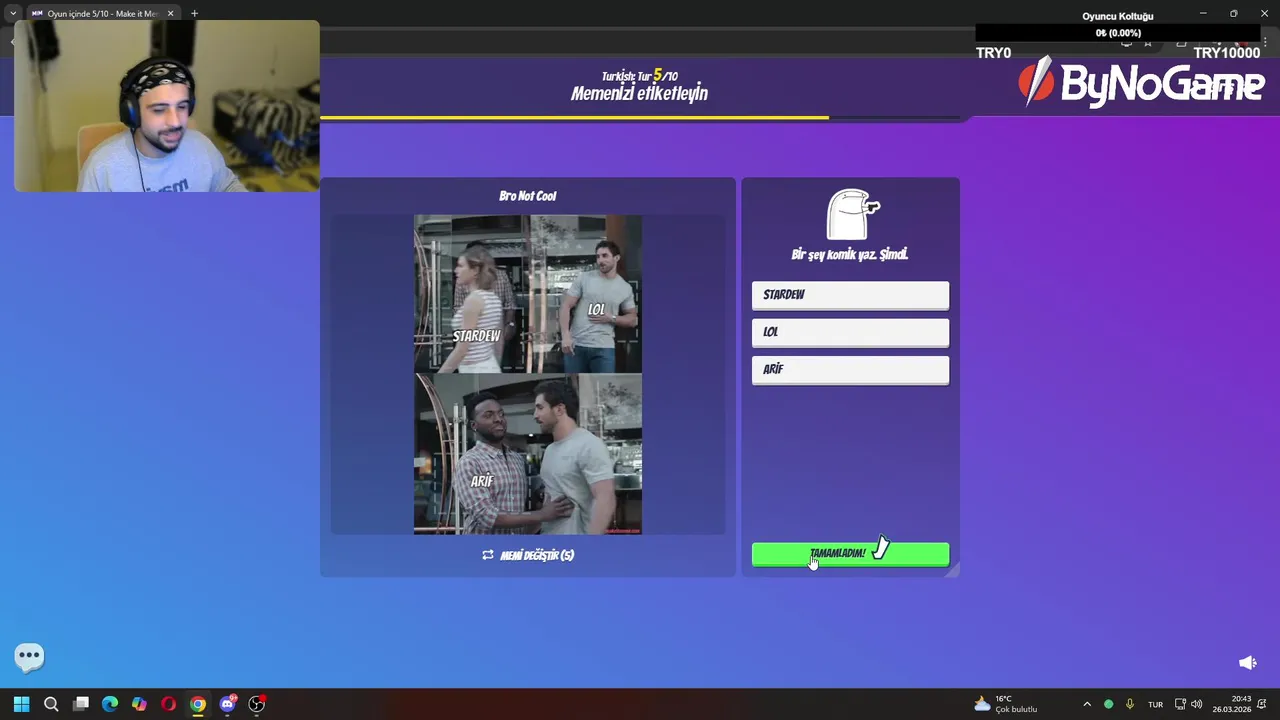This screenshot has height=720, width=1280.
Task: Open the Windows Start menu
Action: pos(21,704)
